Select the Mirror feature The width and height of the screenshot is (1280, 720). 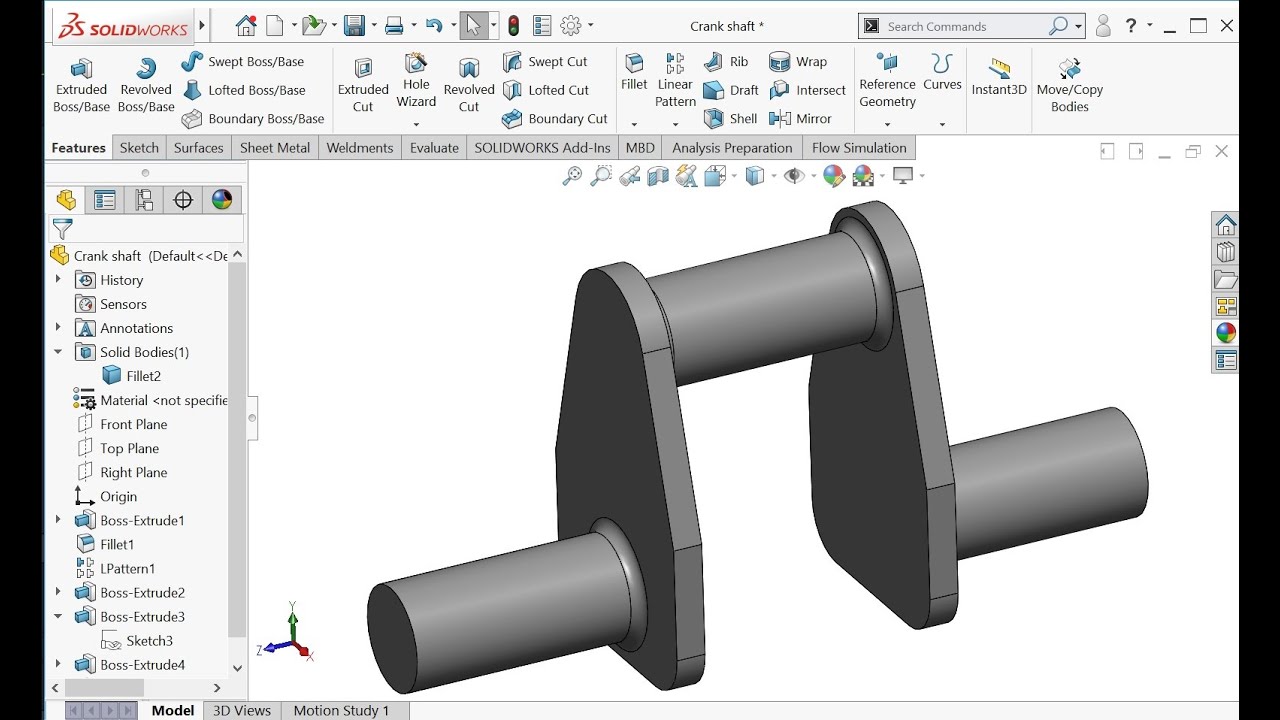[800, 118]
